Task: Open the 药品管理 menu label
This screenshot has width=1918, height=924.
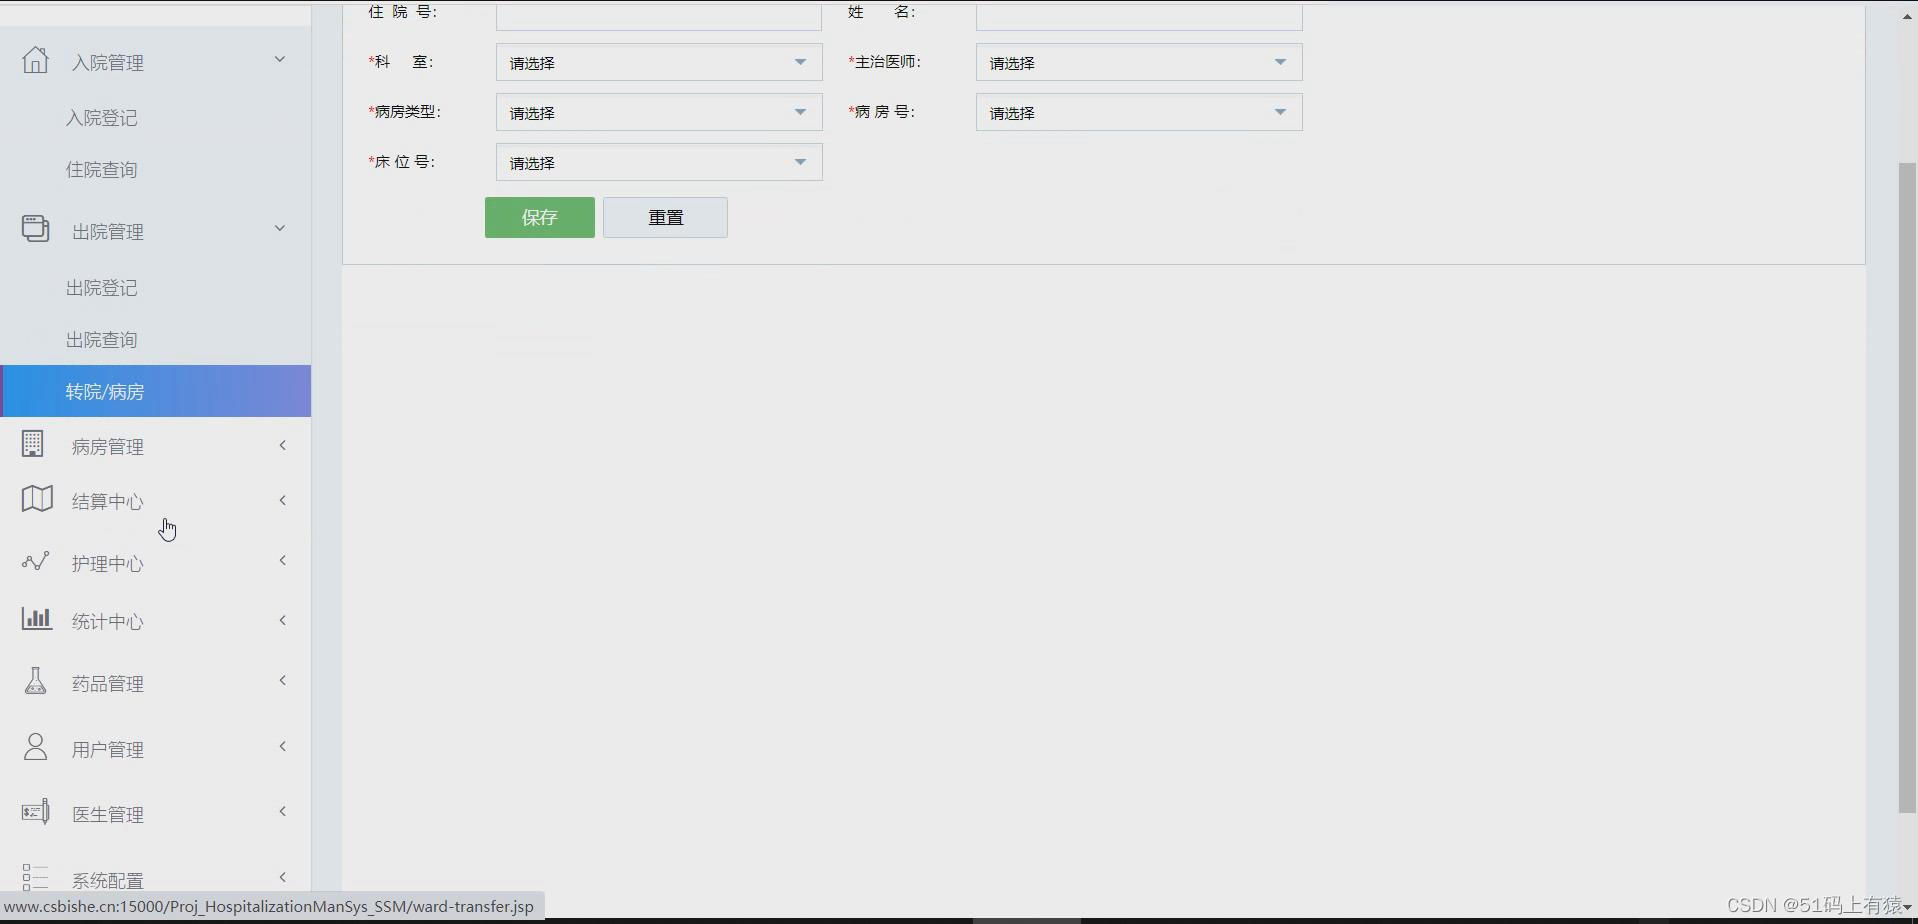Action: coord(108,684)
